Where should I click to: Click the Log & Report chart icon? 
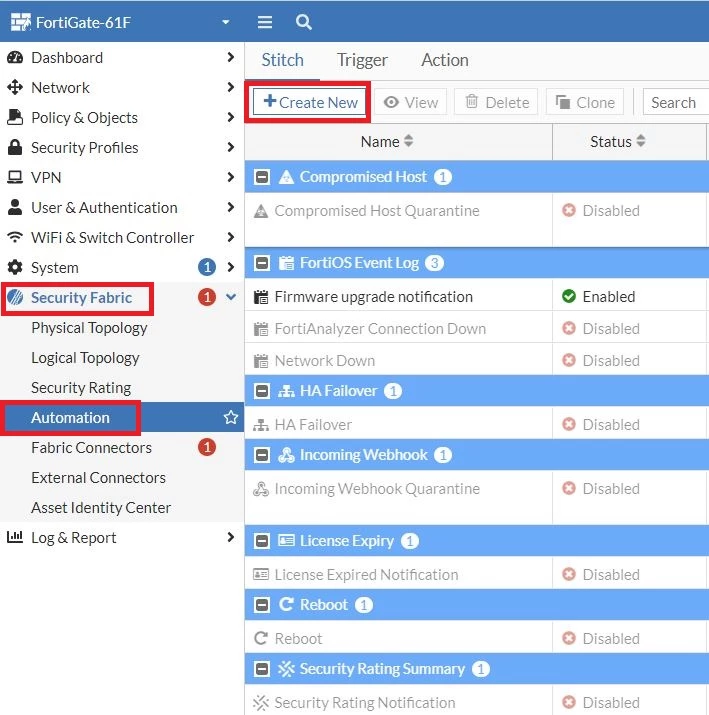pos(15,537)
